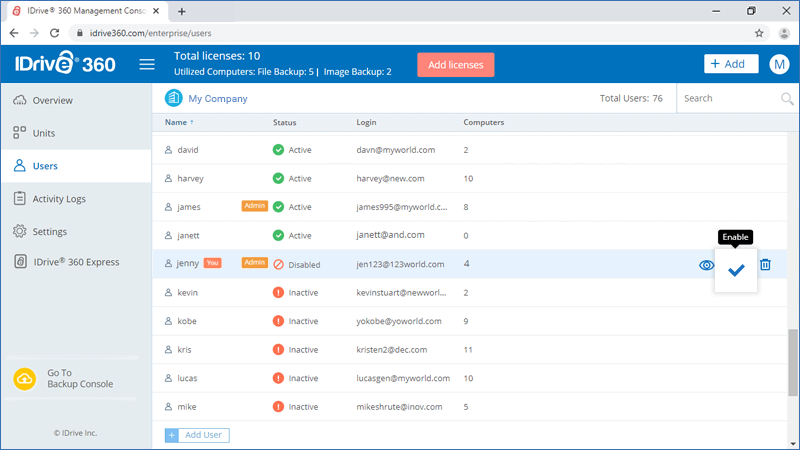The image size is (800, 450).
Task: Click the Active status icon for david
Action: point(278,149)
